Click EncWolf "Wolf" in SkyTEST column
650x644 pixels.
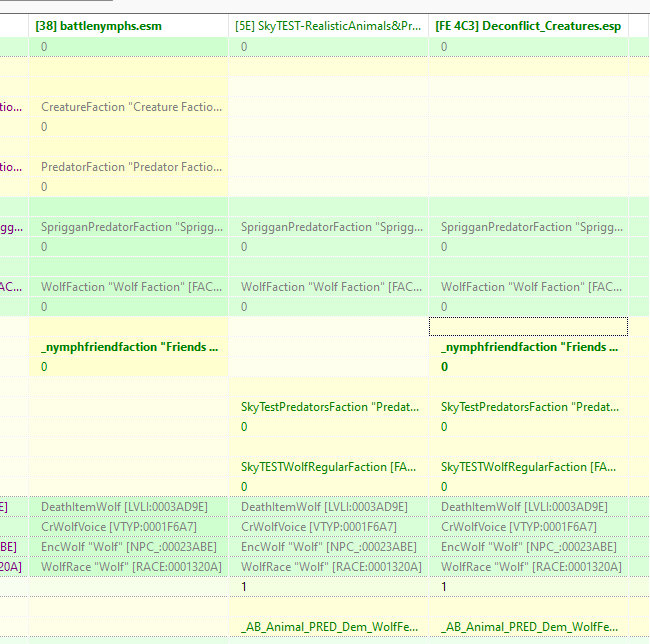pos(328,547)
